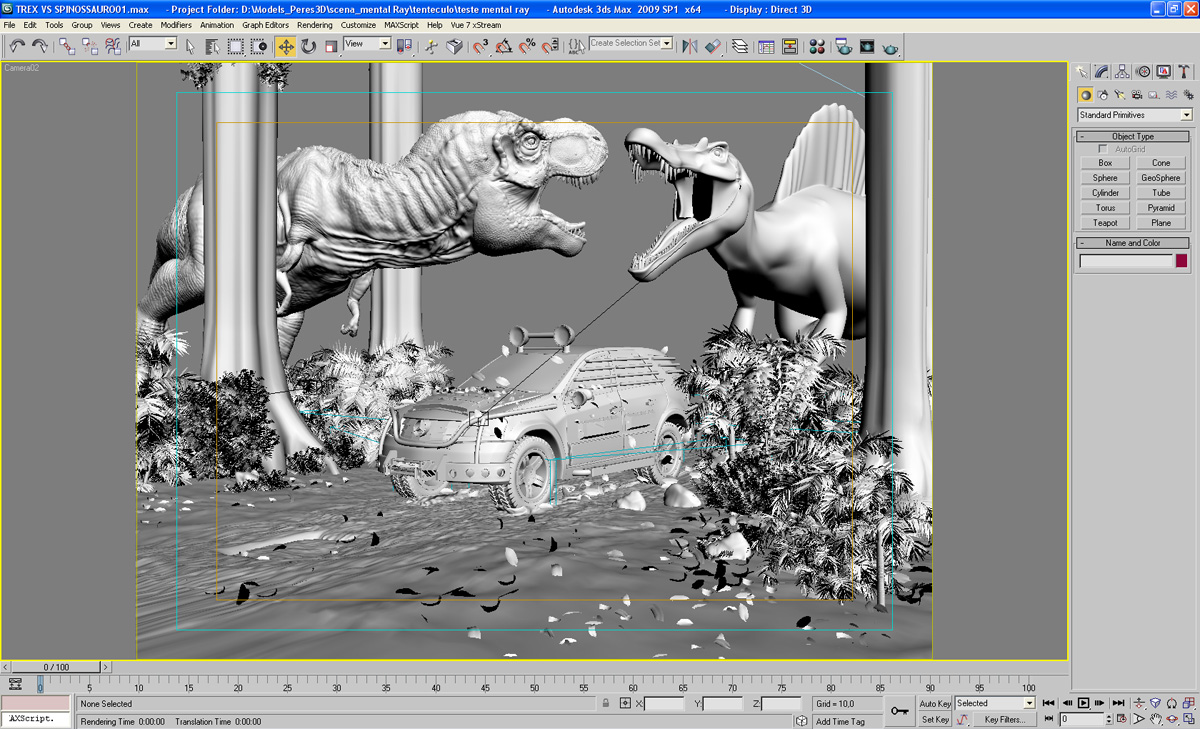
Task: Collapse the Object Type rollout
Action: (x=1133, y=136)
